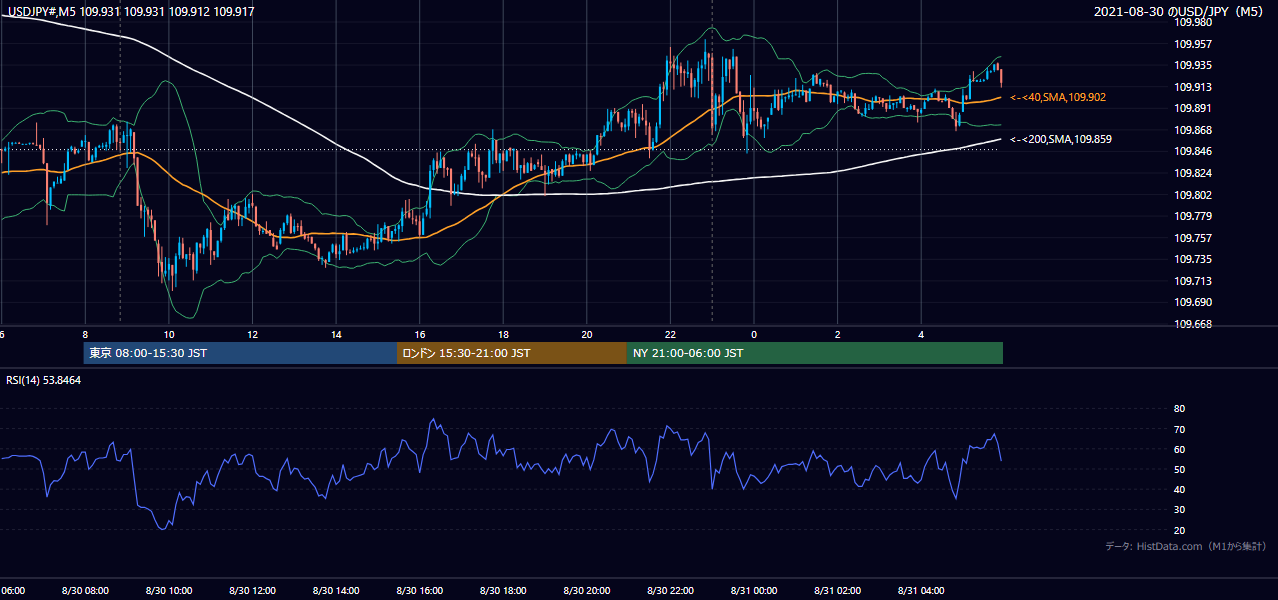This screenshot has height=600, width=1278.
Task: Select the NY 21:00-06:00 JST session bar
Action: tap(815, 353)
